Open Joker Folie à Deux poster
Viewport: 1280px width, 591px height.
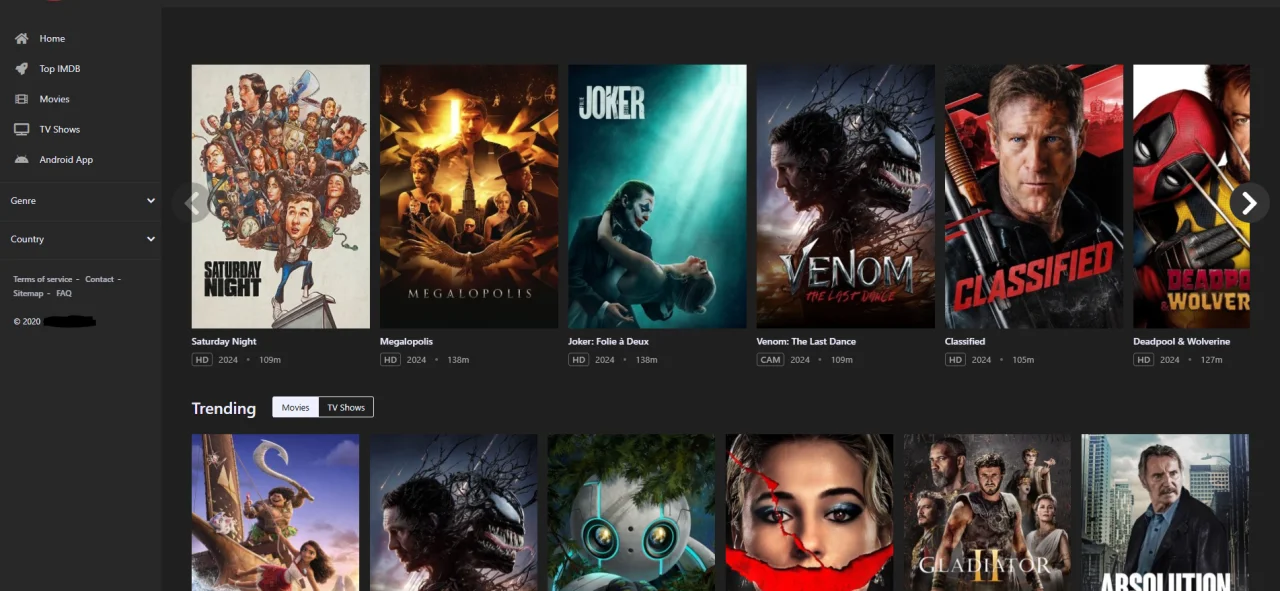[657, 196]
